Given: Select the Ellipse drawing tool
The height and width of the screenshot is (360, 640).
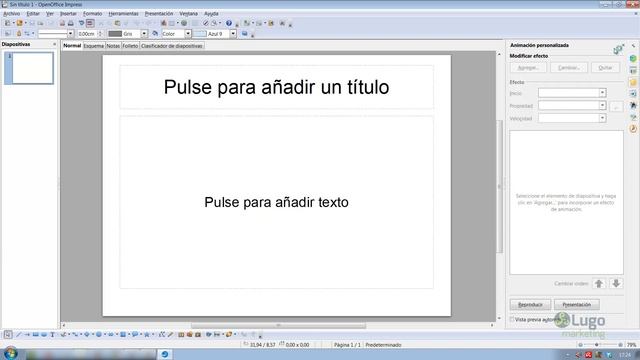Looking at the screenshot, I should coord(44,335).
